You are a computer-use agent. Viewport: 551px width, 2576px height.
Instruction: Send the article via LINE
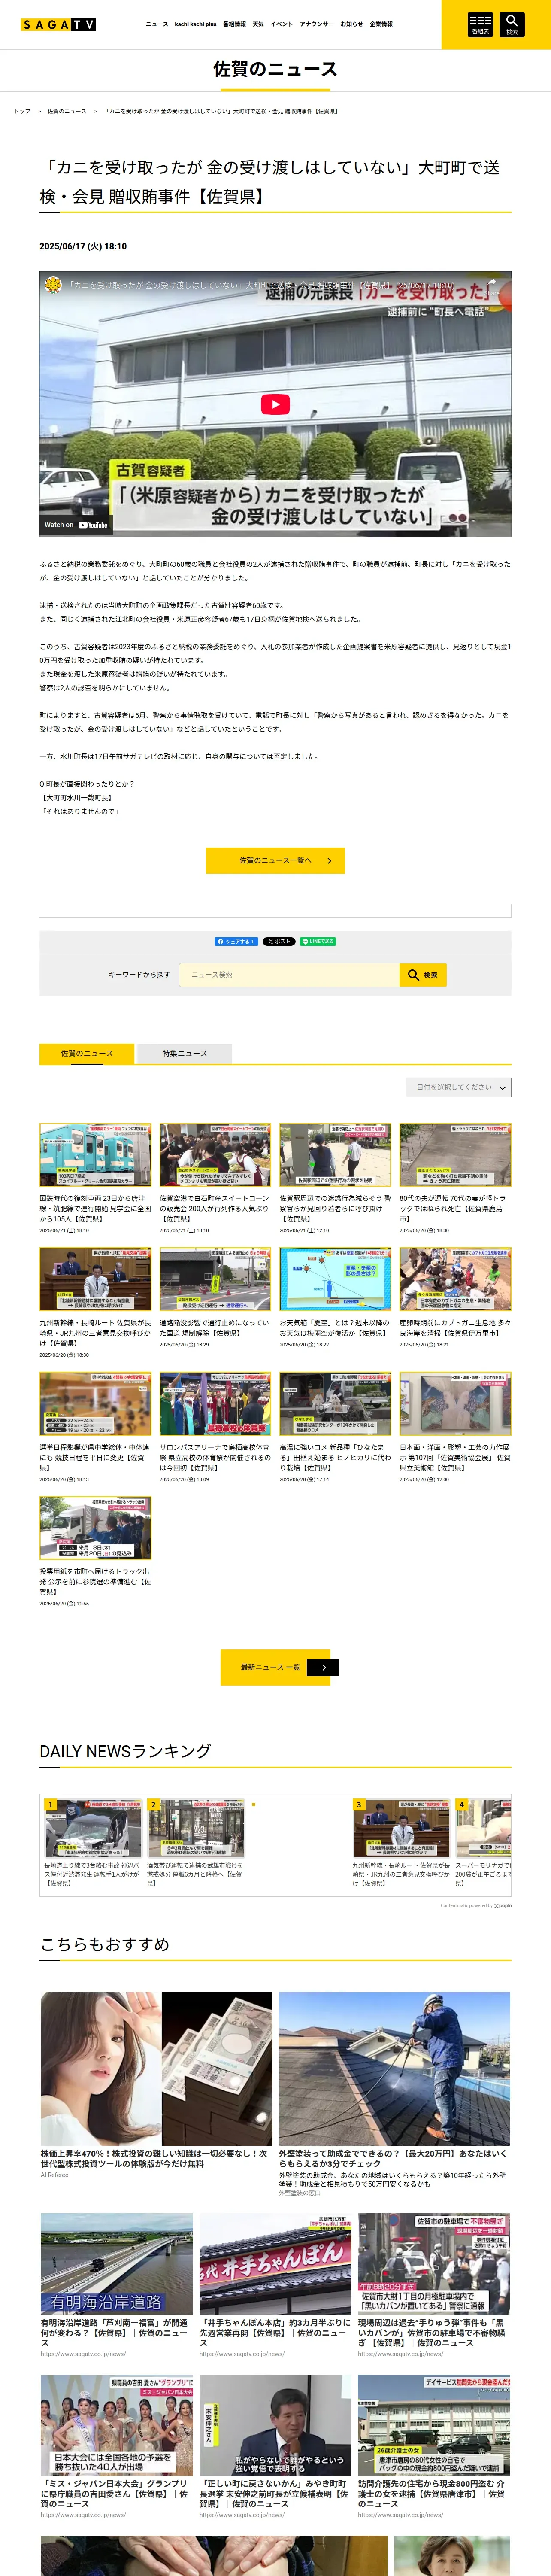tap(318, 941)
